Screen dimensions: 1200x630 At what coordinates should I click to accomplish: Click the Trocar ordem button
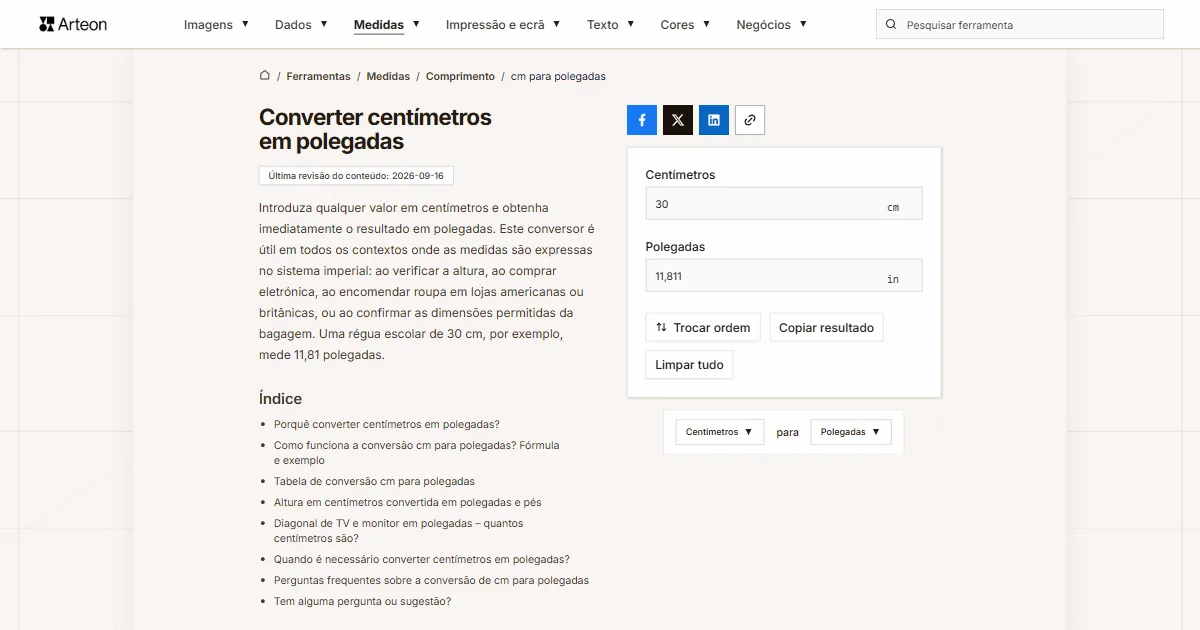(x=703, y=328)
